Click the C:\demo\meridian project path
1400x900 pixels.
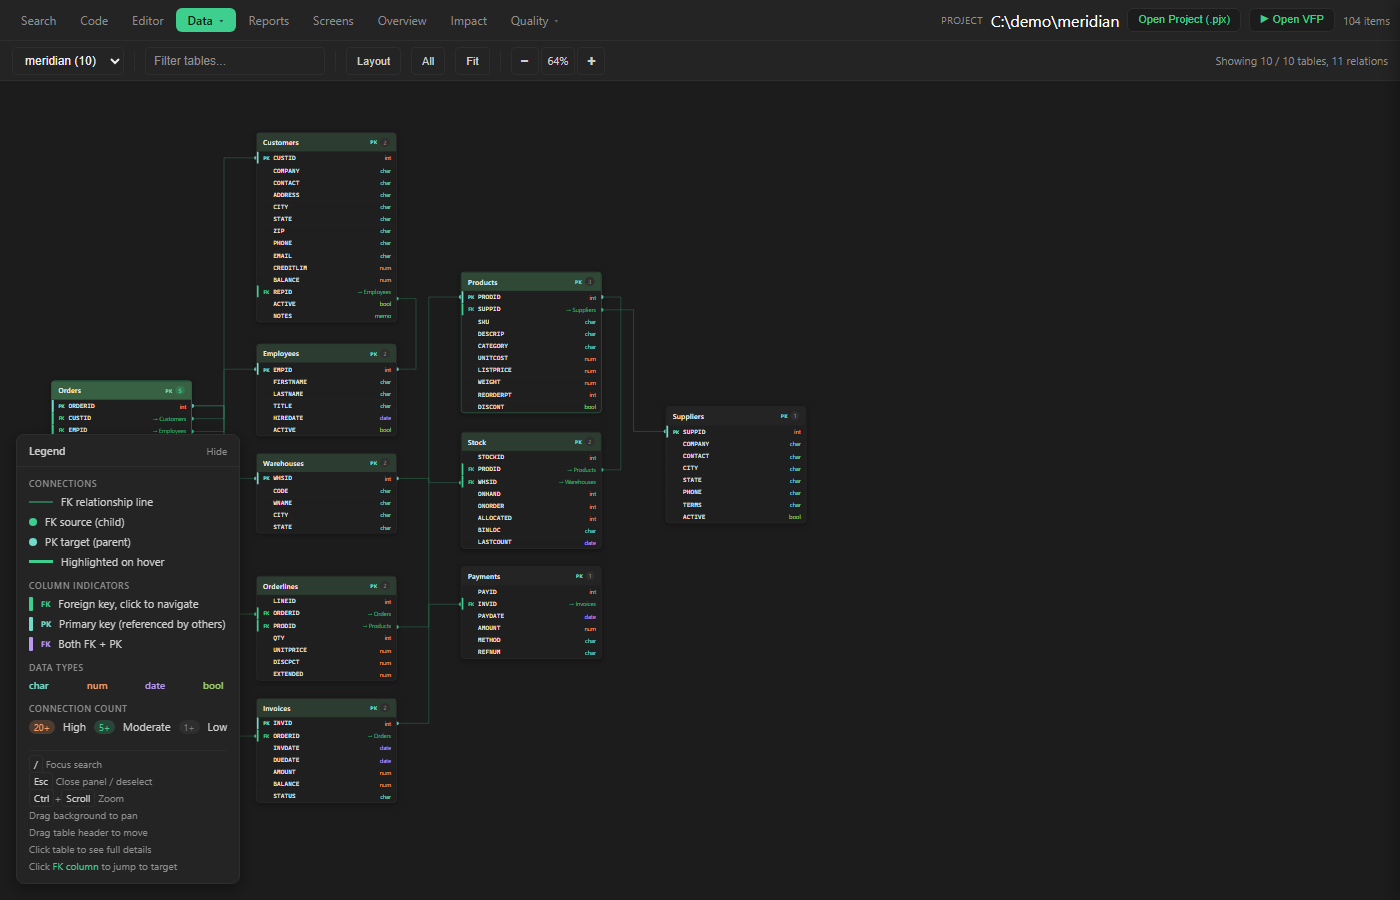tap(1055, 21)
